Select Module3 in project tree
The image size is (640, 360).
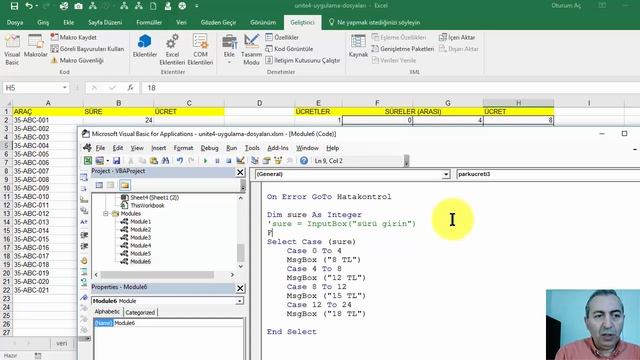140,238
